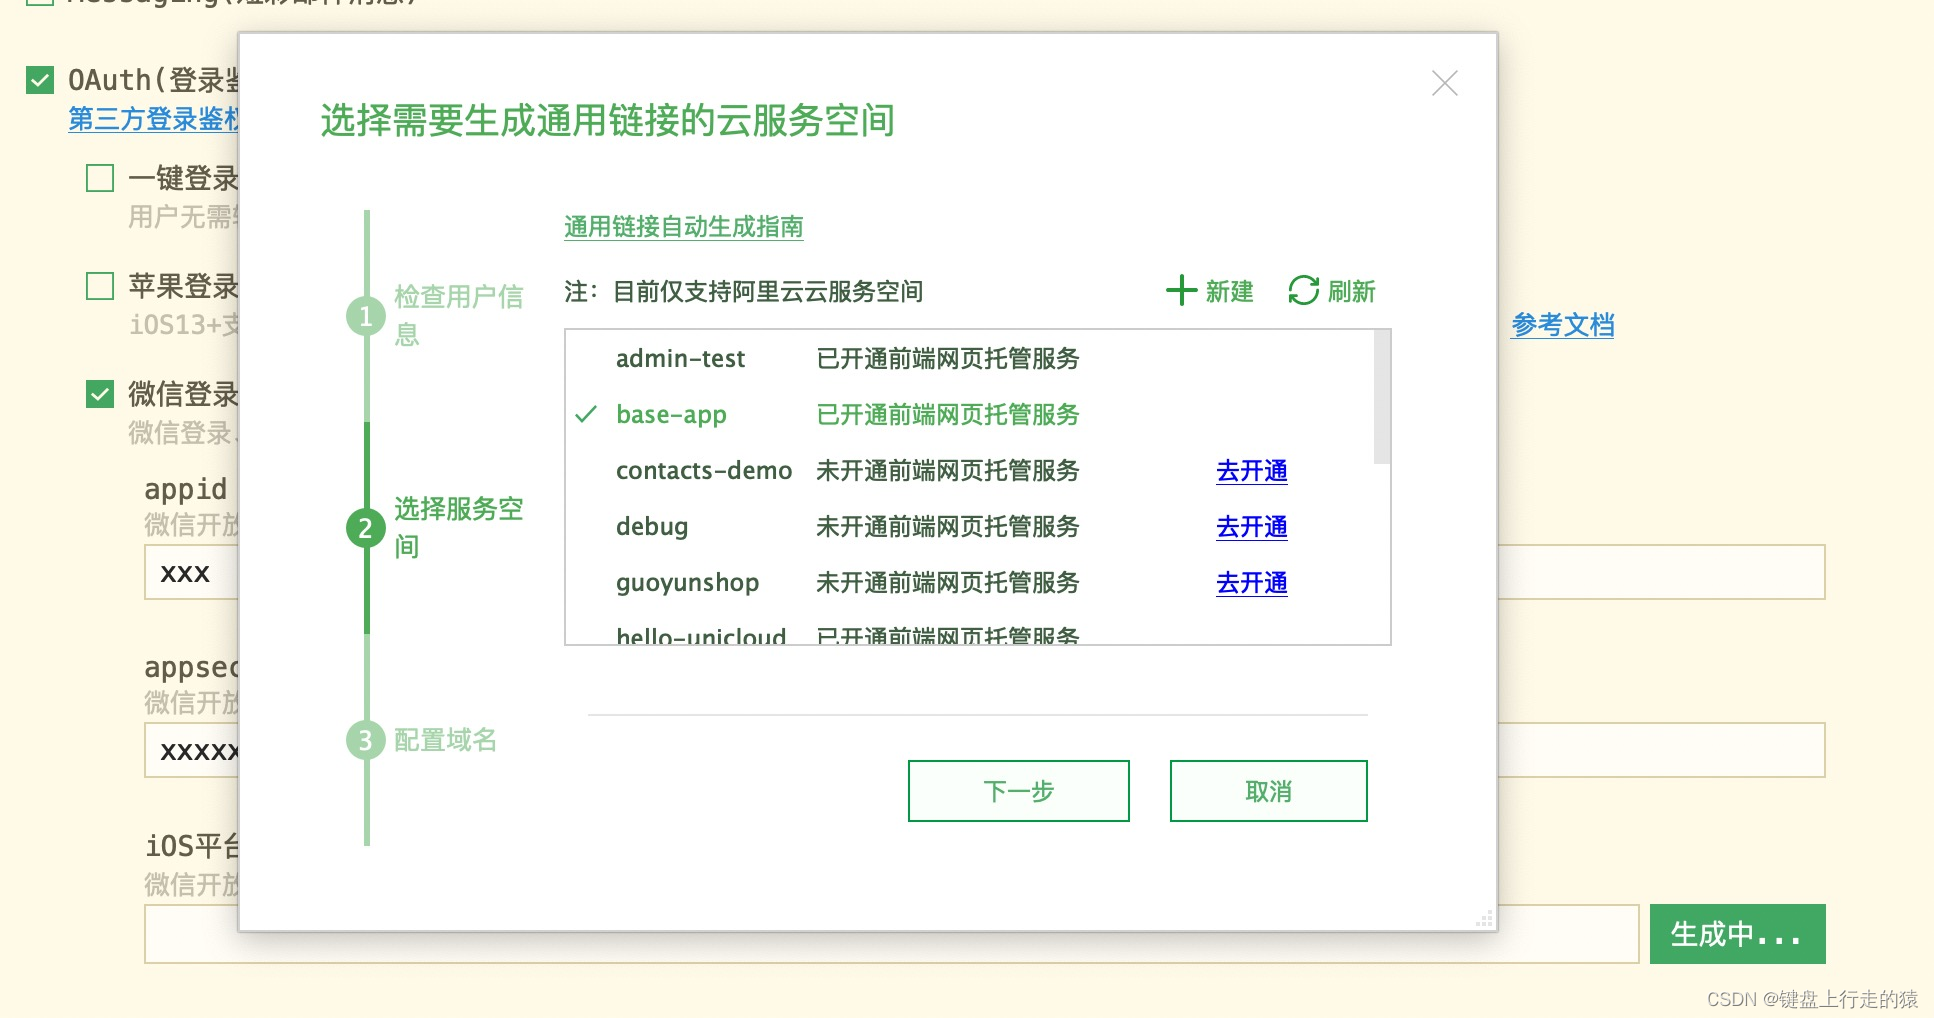1934x1018 pixels.
Task: Enable the 一键登录 checkbox
Action: tap(100, 178)
